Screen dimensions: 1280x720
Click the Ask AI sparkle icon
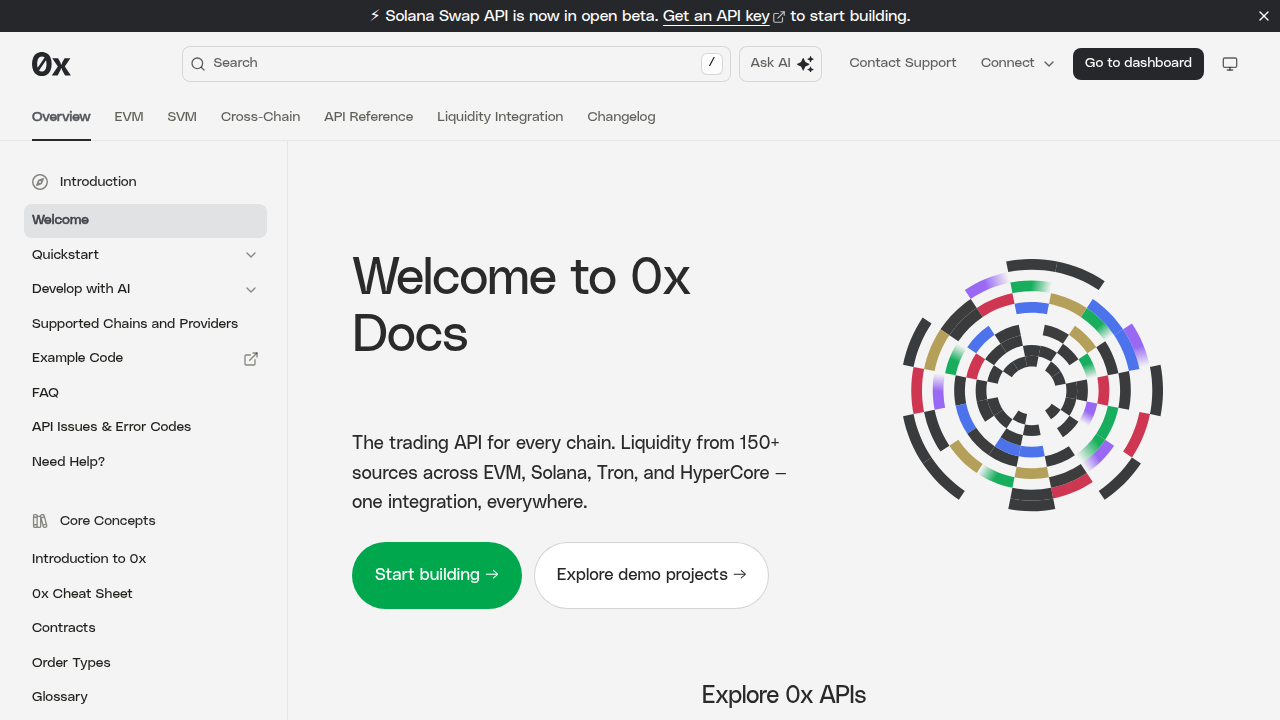pos(805,64)
